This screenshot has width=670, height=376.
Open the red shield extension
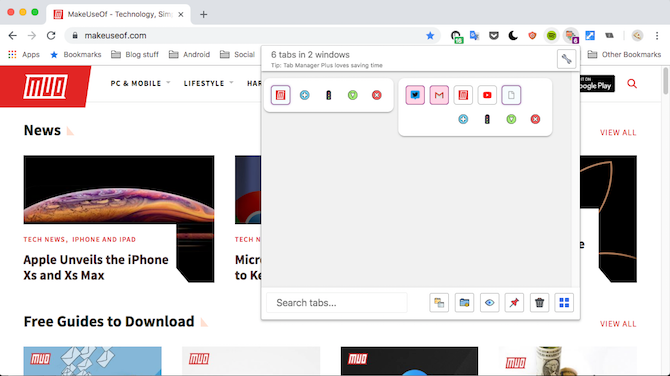pos(532,35)
